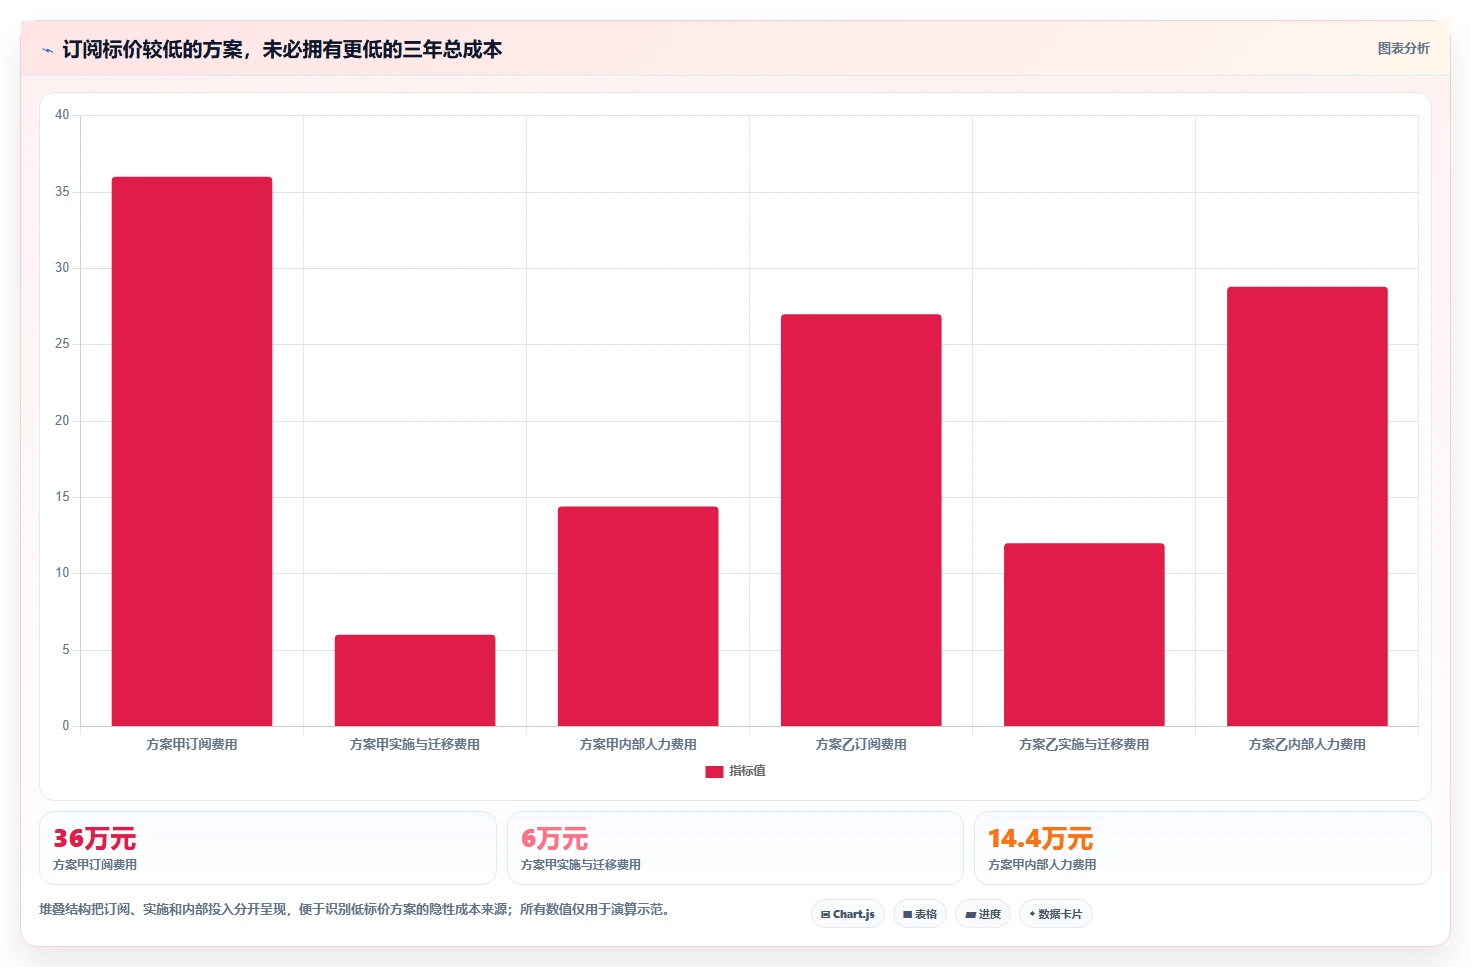This screenshot has height=967, width=1471.
Task: Click y-axis tick label 15
Action: point(62,497)
